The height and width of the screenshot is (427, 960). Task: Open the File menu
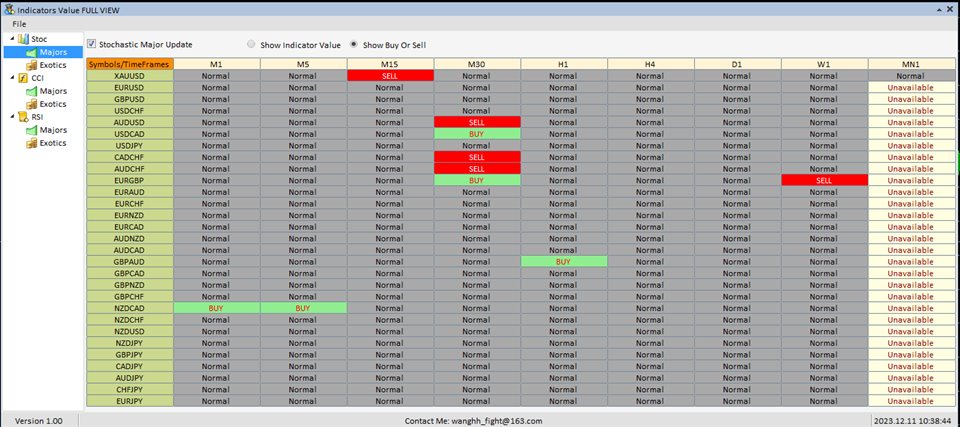19,24
